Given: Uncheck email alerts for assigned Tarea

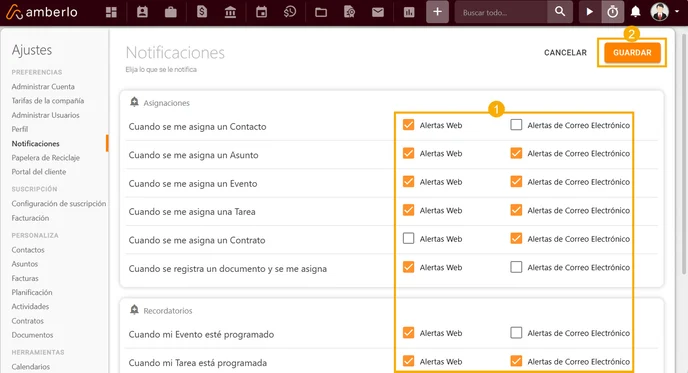Looking at the screenshot, I should pos(516,210).
